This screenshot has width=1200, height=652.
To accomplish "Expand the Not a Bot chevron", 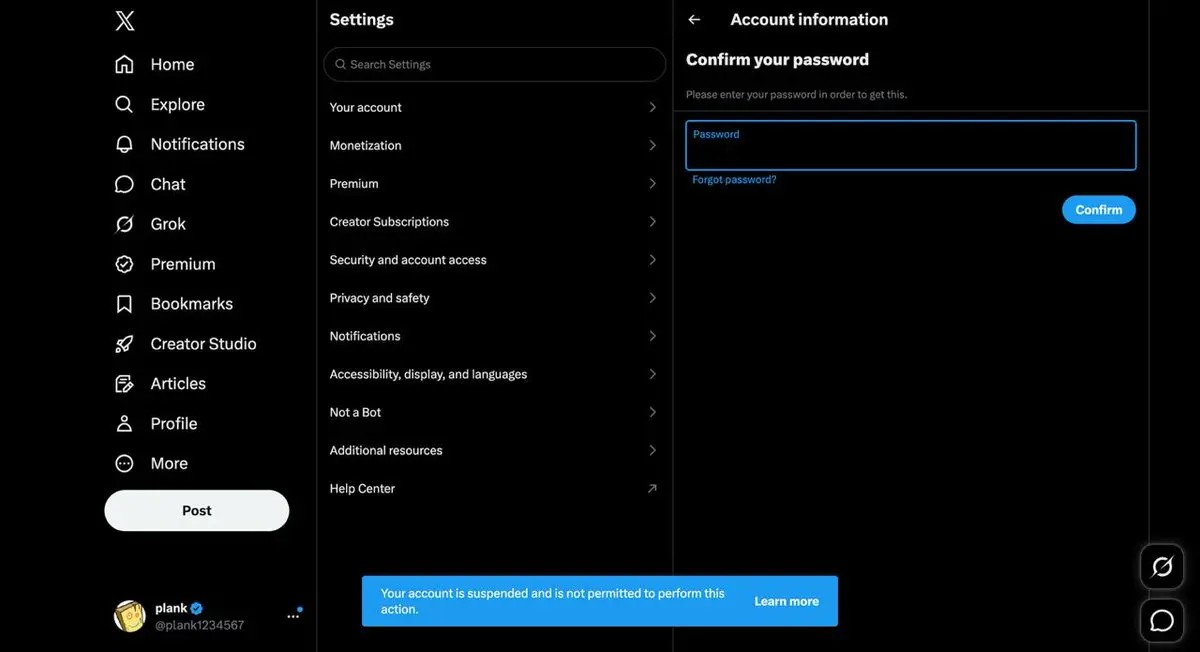I will pyautogui.click(x=652, y=412).
